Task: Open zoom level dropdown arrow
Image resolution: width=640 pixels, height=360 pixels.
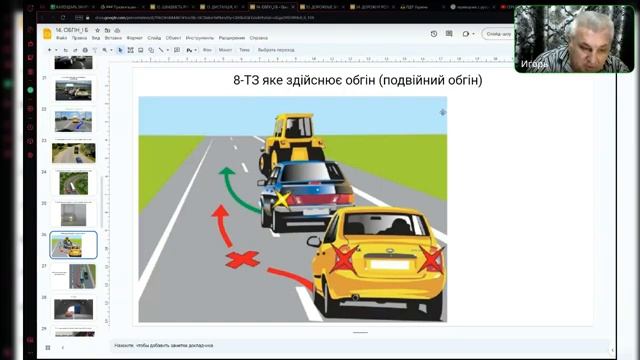Action: (x=111, y=50)
